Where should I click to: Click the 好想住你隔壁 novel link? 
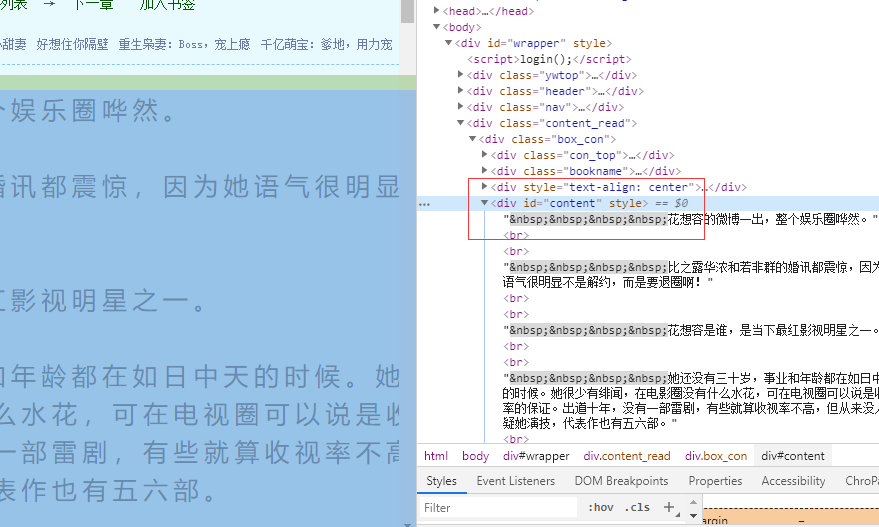(x=71, y=44)
